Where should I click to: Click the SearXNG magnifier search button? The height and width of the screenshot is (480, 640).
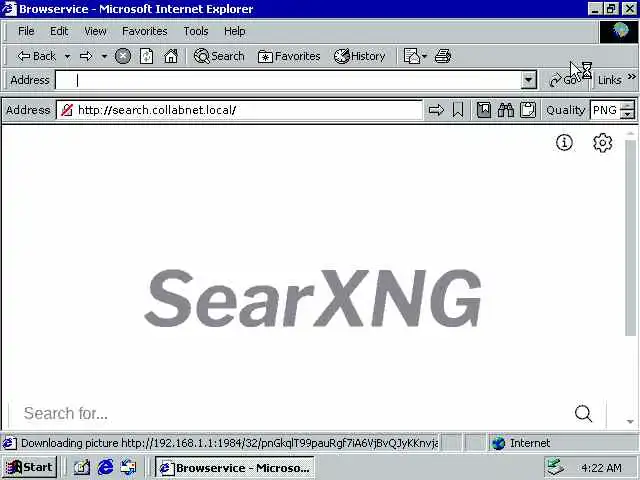pos(583,413)
